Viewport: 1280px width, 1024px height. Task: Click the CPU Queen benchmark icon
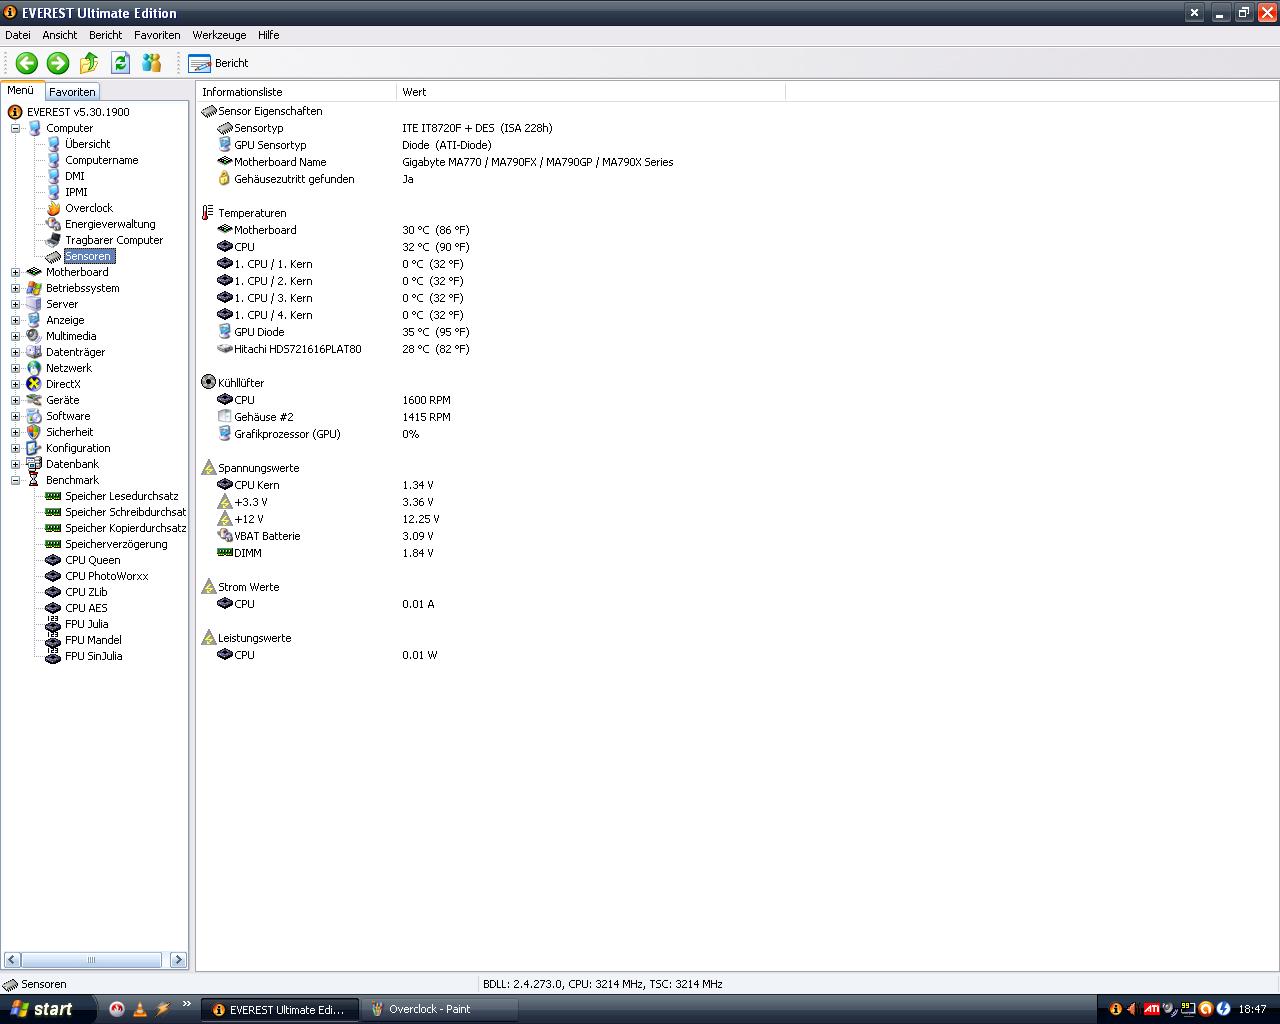coord(53,560)
